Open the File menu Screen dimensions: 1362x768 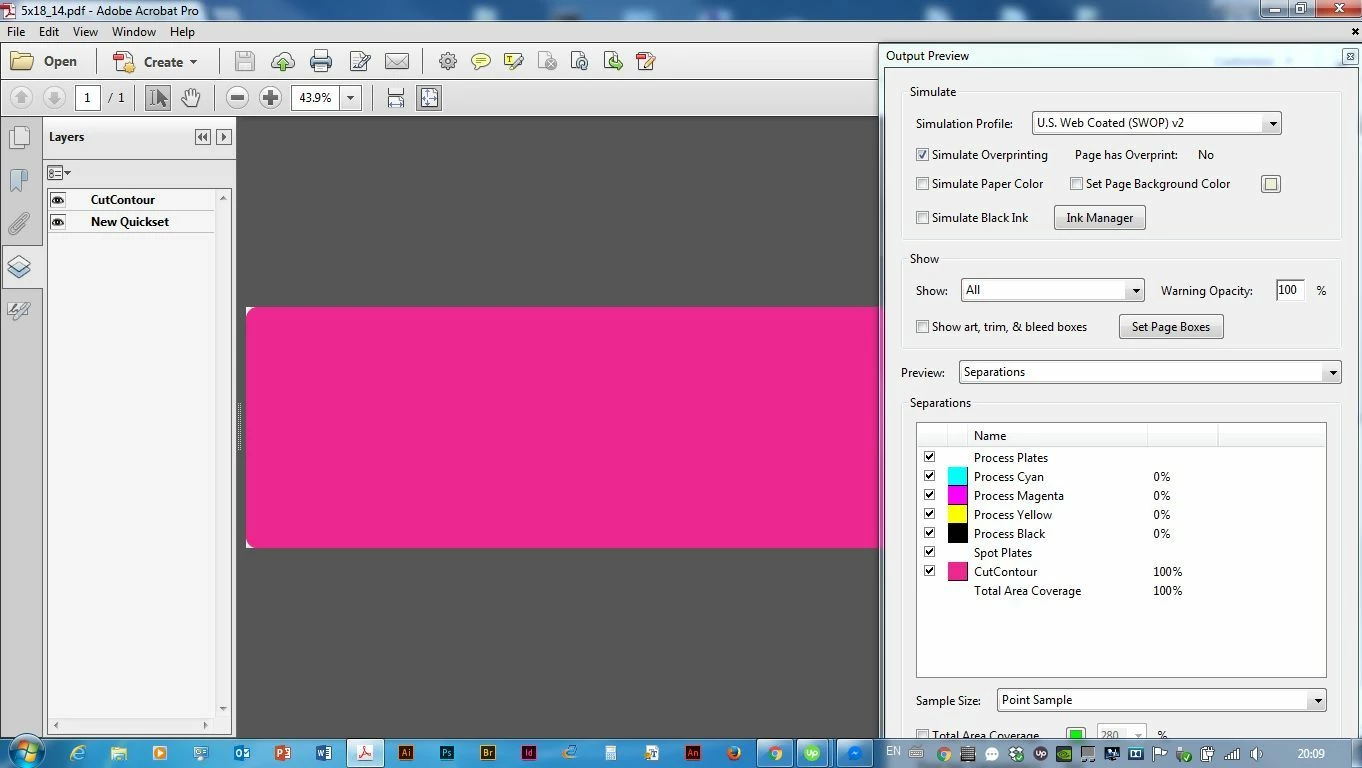[x=16, y=32]
